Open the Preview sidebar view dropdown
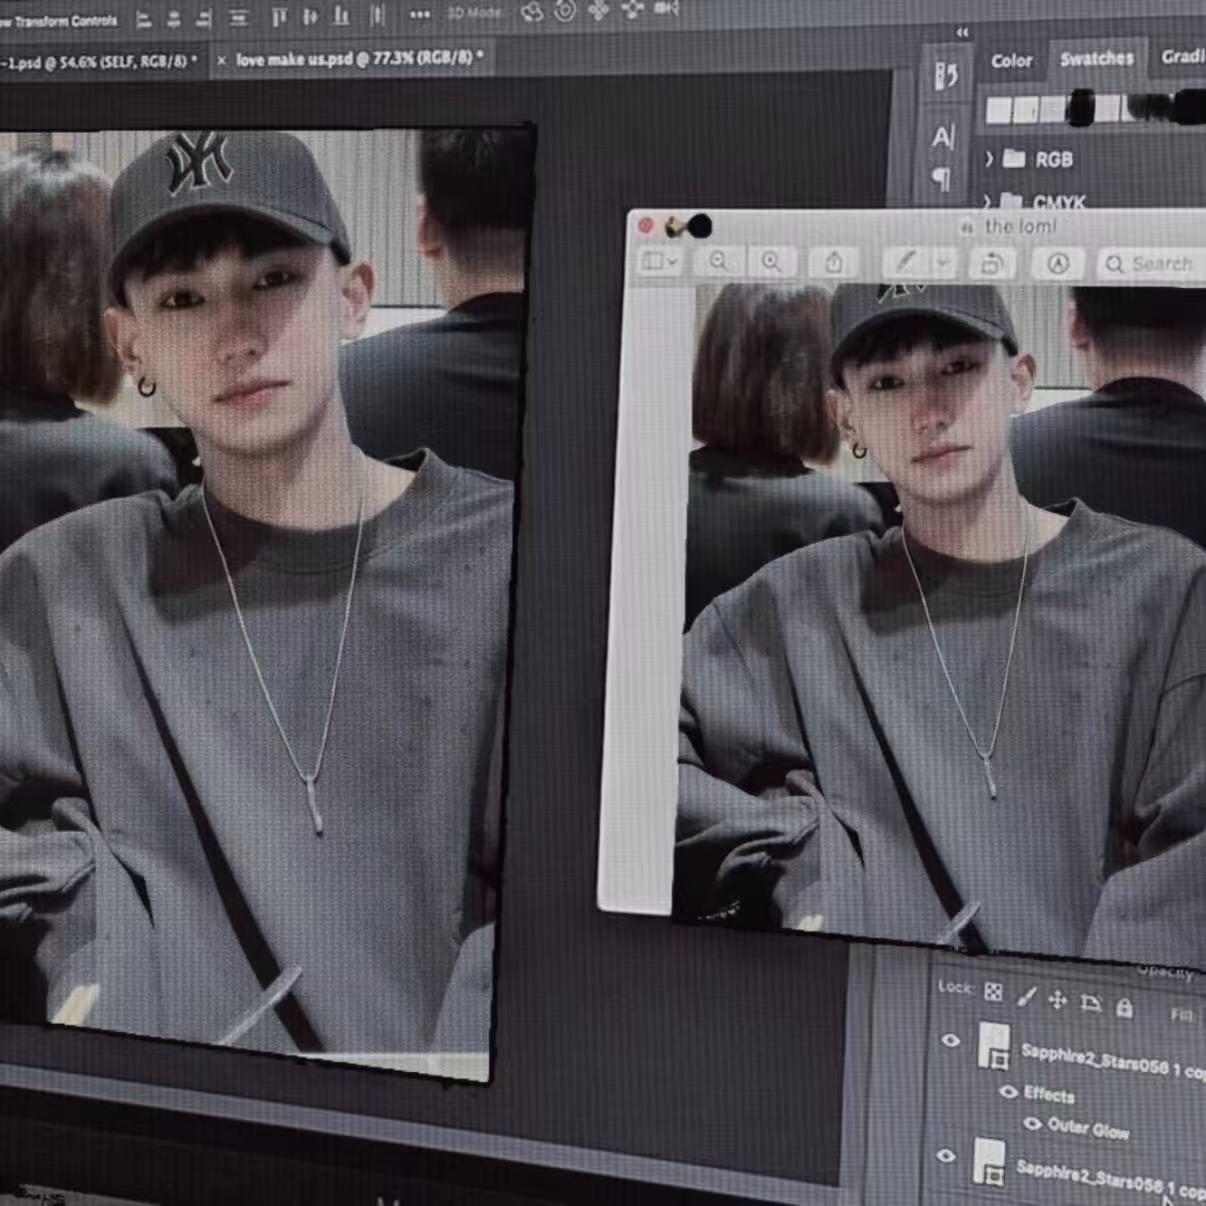The image size is (1206, 1206). [x=659, y=262]
